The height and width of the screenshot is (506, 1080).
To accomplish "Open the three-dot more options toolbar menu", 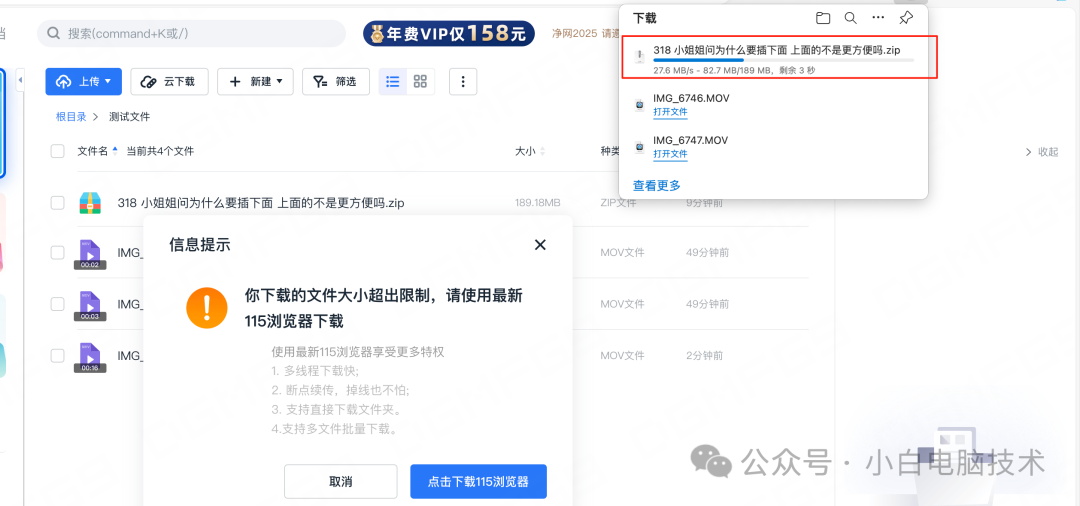I will coord(463,81).
